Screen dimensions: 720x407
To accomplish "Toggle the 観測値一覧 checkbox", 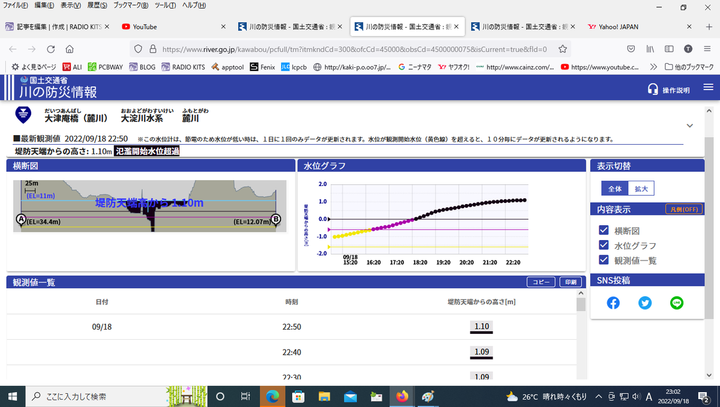I will [x=603, y=260].
